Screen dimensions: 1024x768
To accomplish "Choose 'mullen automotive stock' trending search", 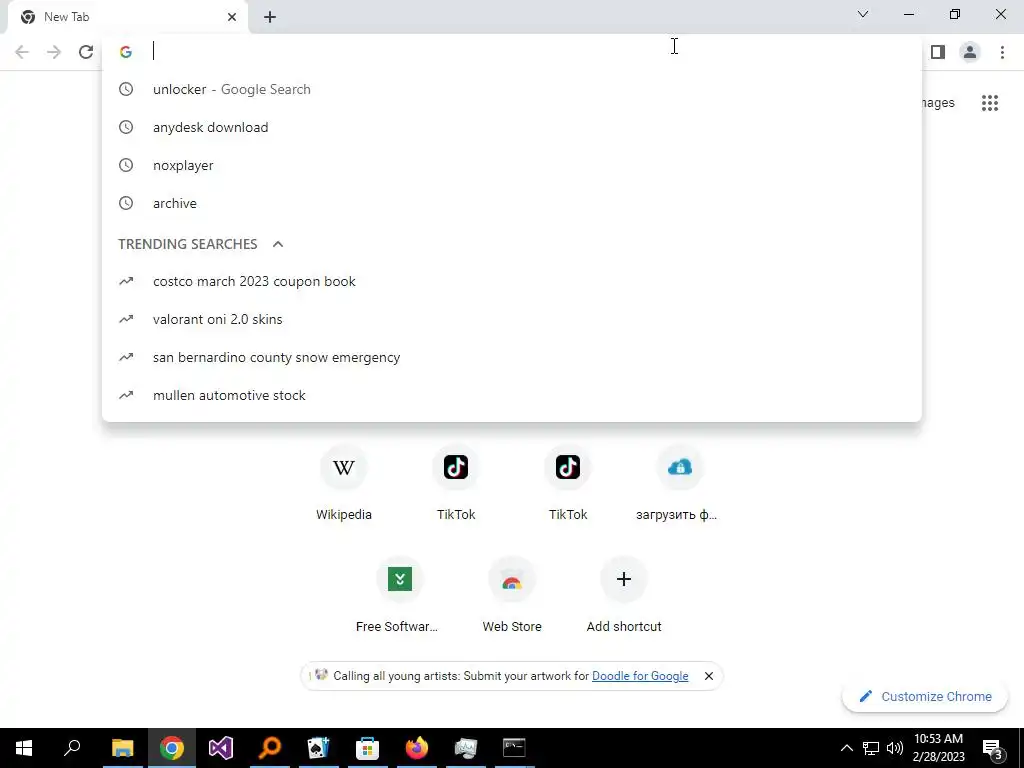I will point(512,395).
